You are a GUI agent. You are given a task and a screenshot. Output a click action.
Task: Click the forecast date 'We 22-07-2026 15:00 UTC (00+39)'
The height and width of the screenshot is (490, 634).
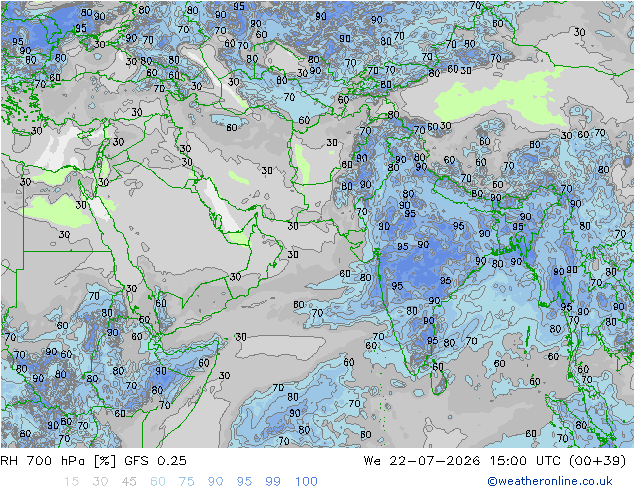pos(495,460)
